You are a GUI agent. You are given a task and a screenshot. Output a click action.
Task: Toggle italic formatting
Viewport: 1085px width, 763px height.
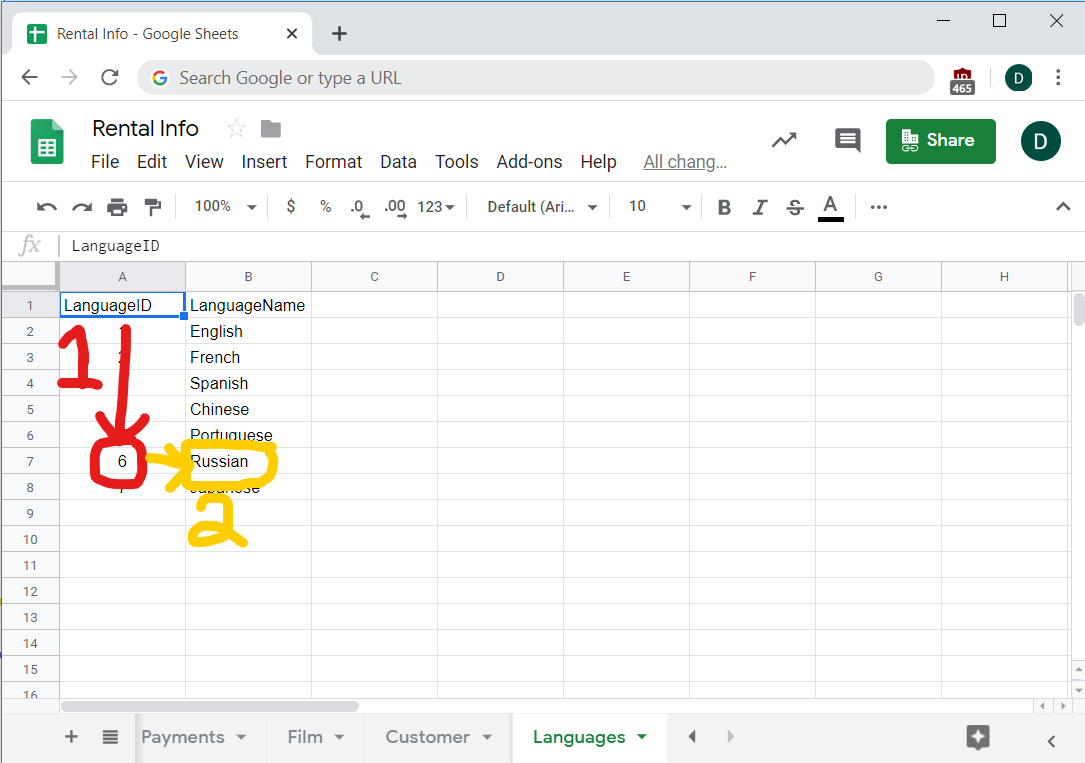pos(759,207)
